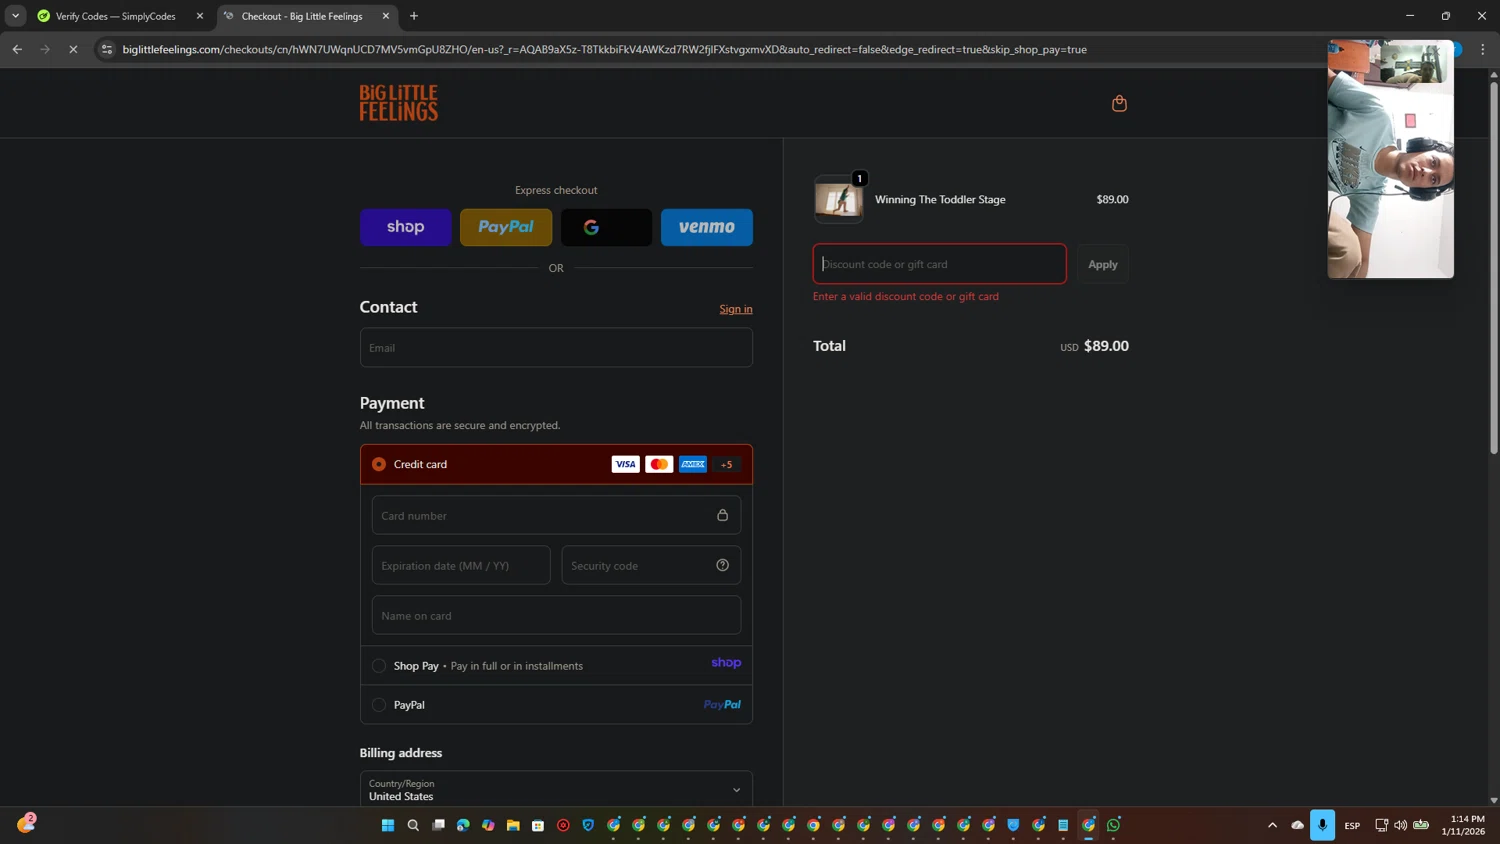Click the lock icon in Card number field
Image resolution: width=1500 pixels, height=844 pixels.
point(722,515)
